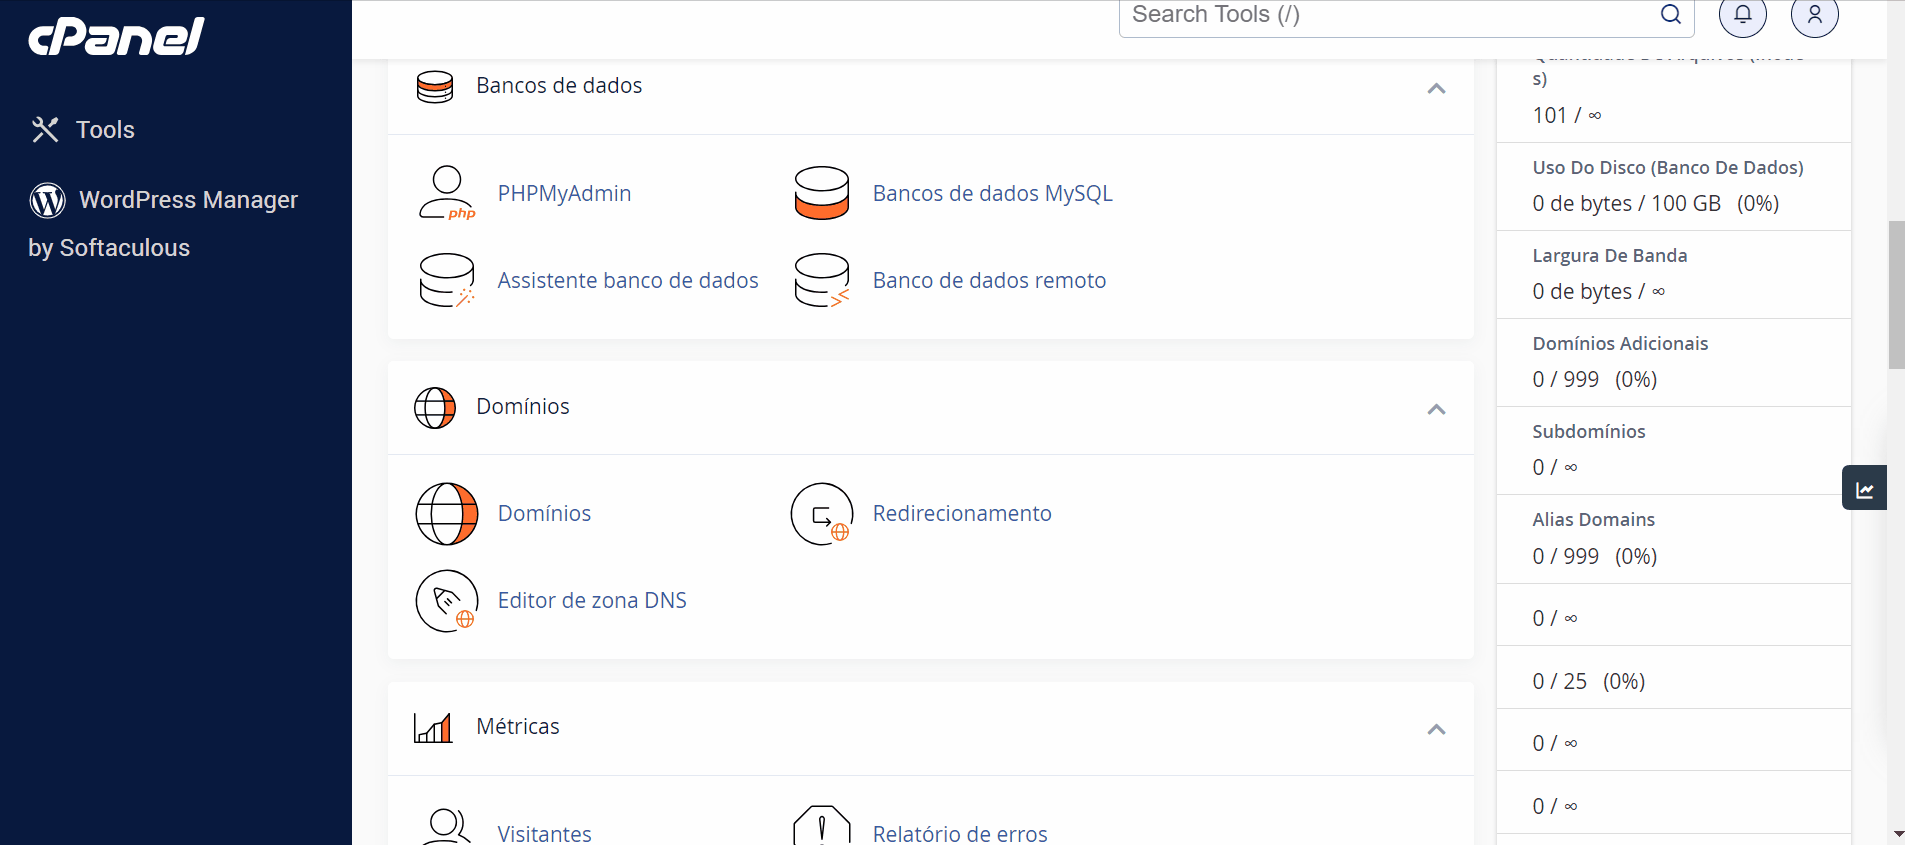The width and height of the screenshot is (1905, 845).
Task: Open the notifications bell
Action: pyautogui.click(x=1743, y=14)
